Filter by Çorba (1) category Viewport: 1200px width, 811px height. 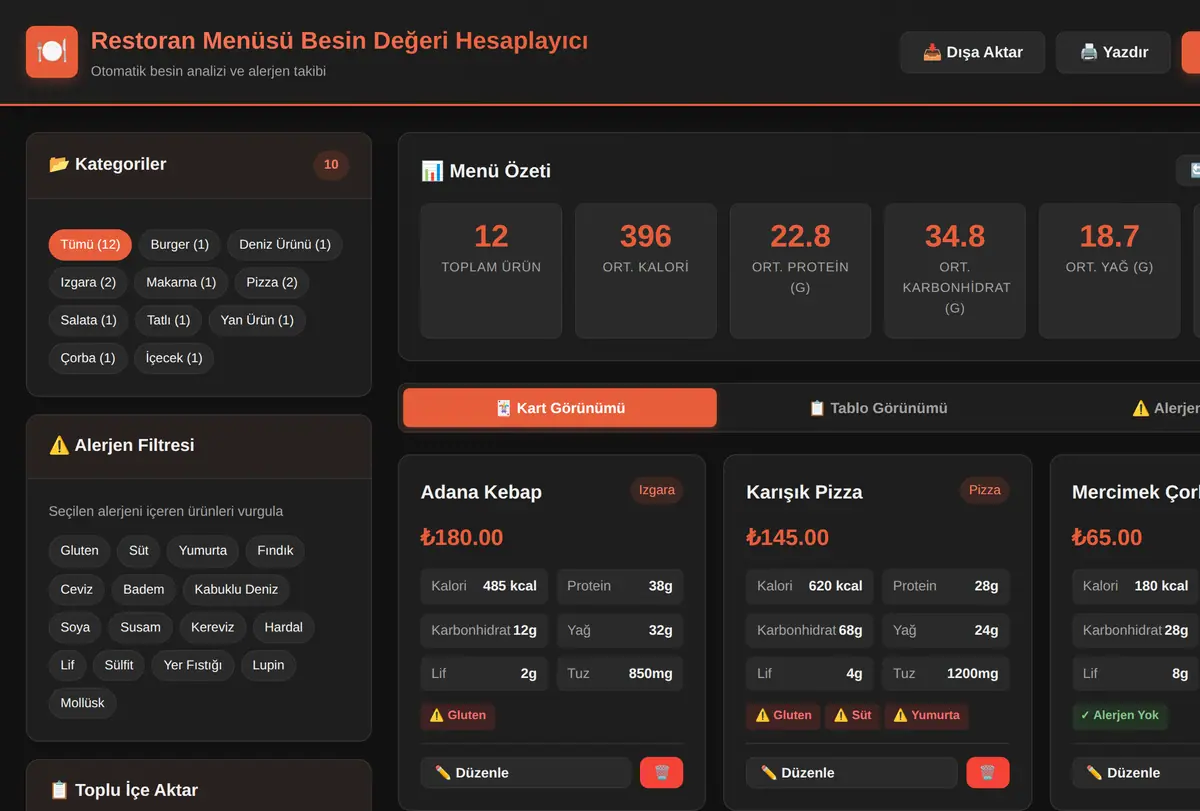click(x=88, y=358)
